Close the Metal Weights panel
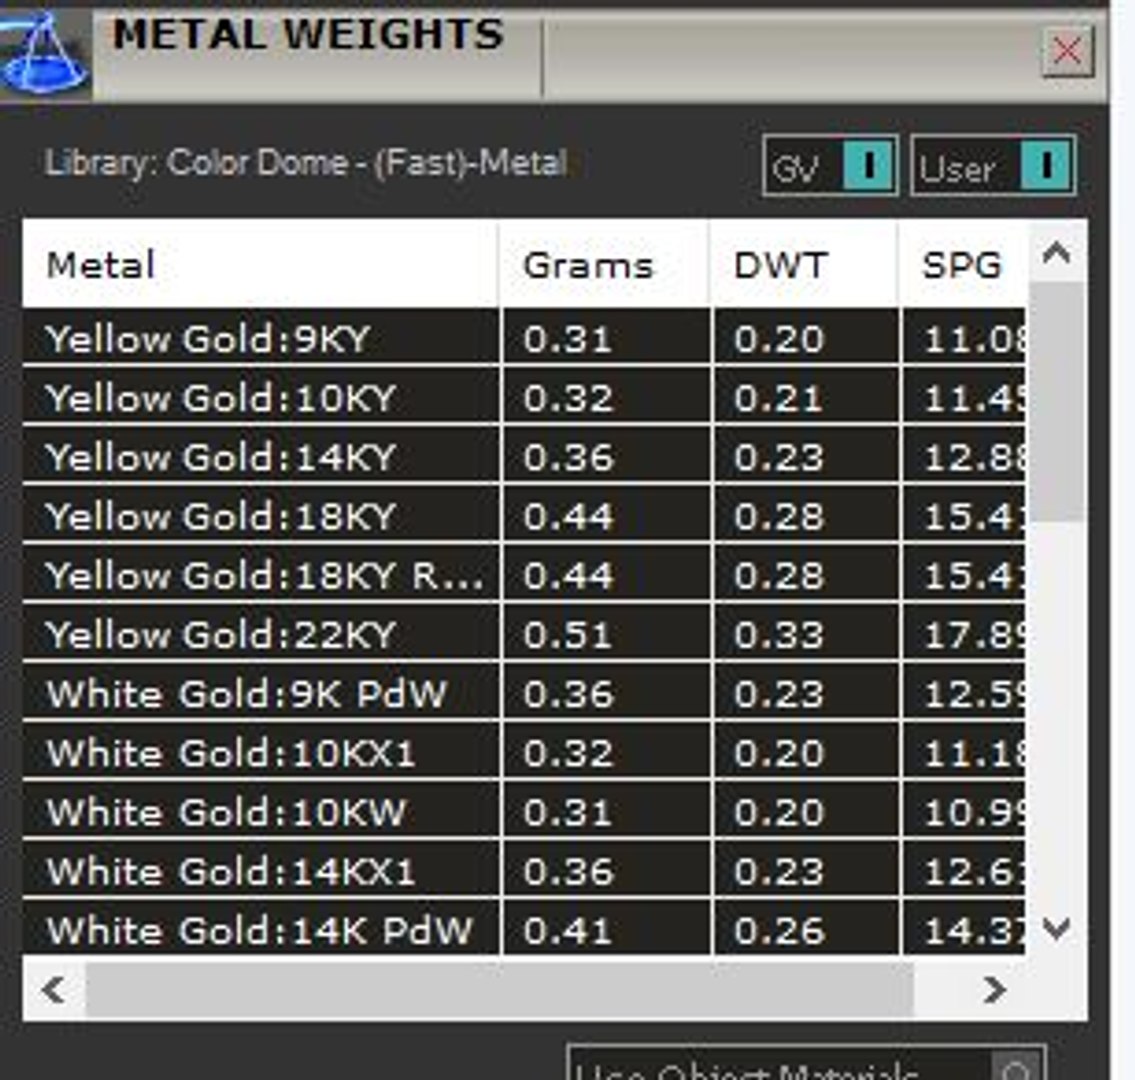The image size is (1135, 1080). tap(1068, 51)
